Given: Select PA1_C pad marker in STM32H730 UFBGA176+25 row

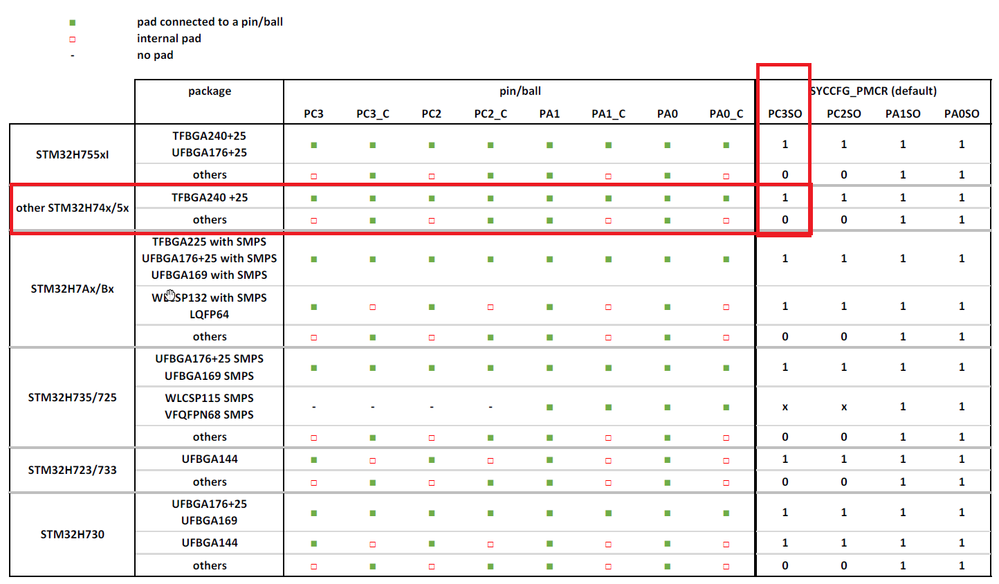Looking at the screenshot, I should (608, 513).
